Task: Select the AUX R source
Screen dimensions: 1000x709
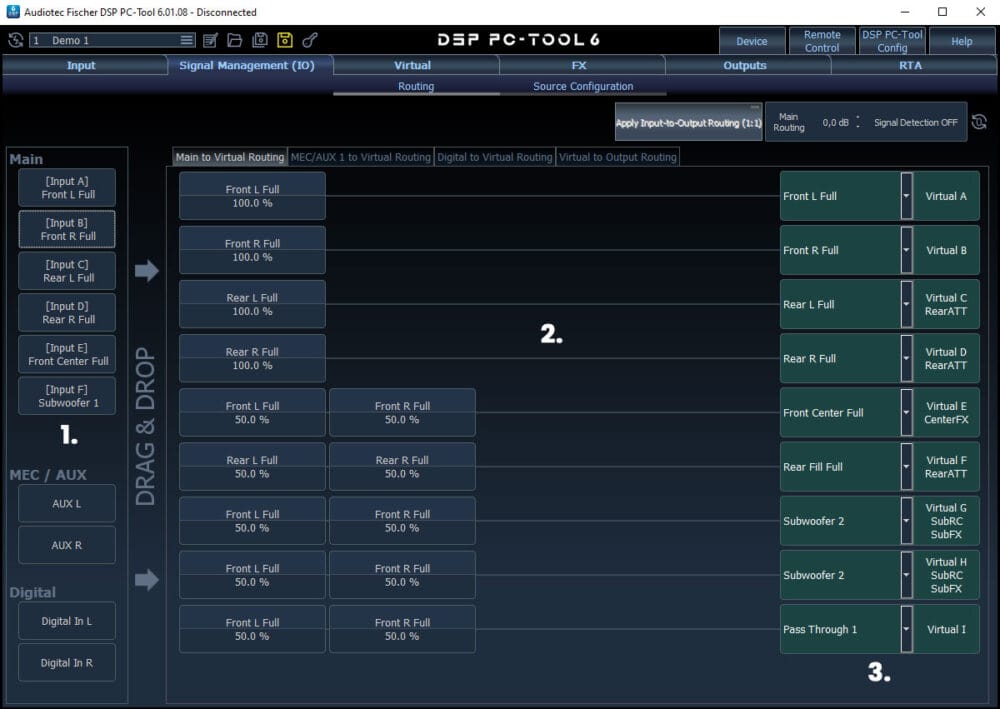Action: [x=67, y=545]
